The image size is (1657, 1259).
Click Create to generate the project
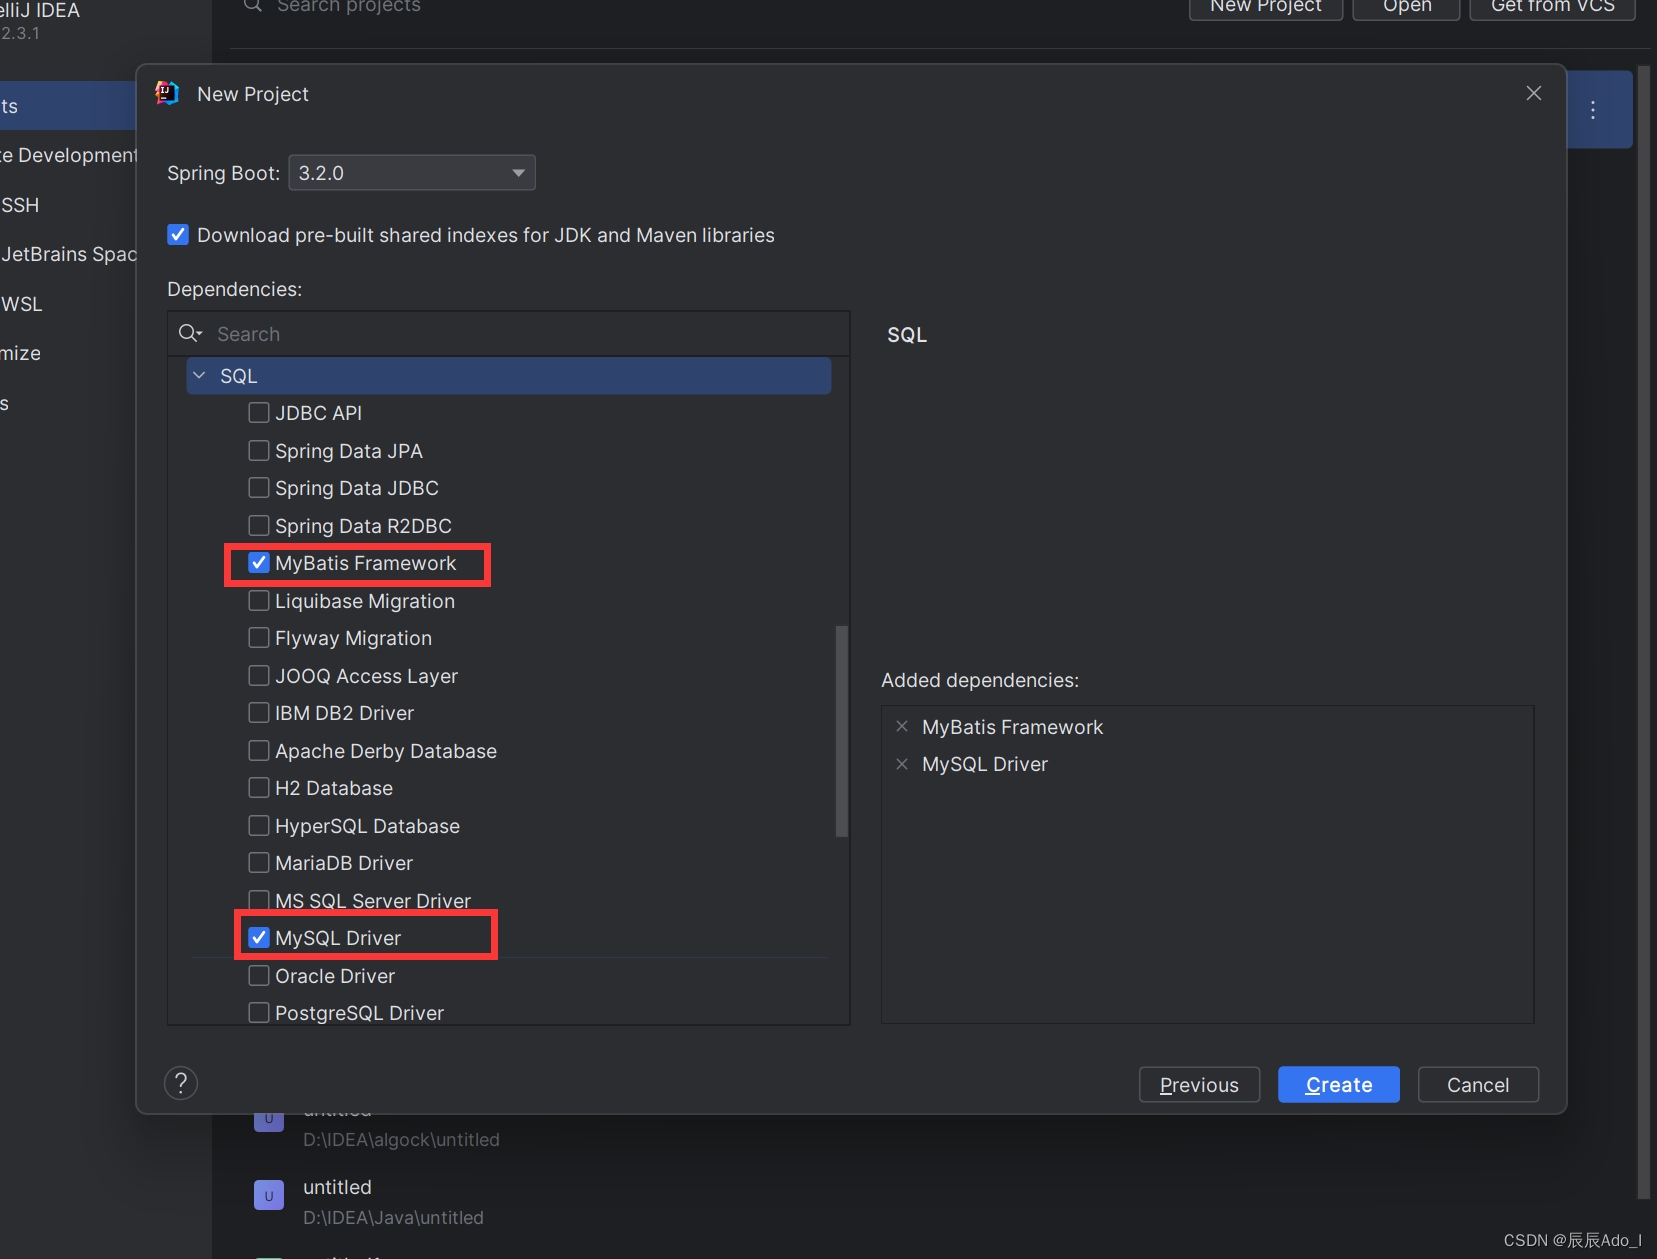click(1338, 1084)
